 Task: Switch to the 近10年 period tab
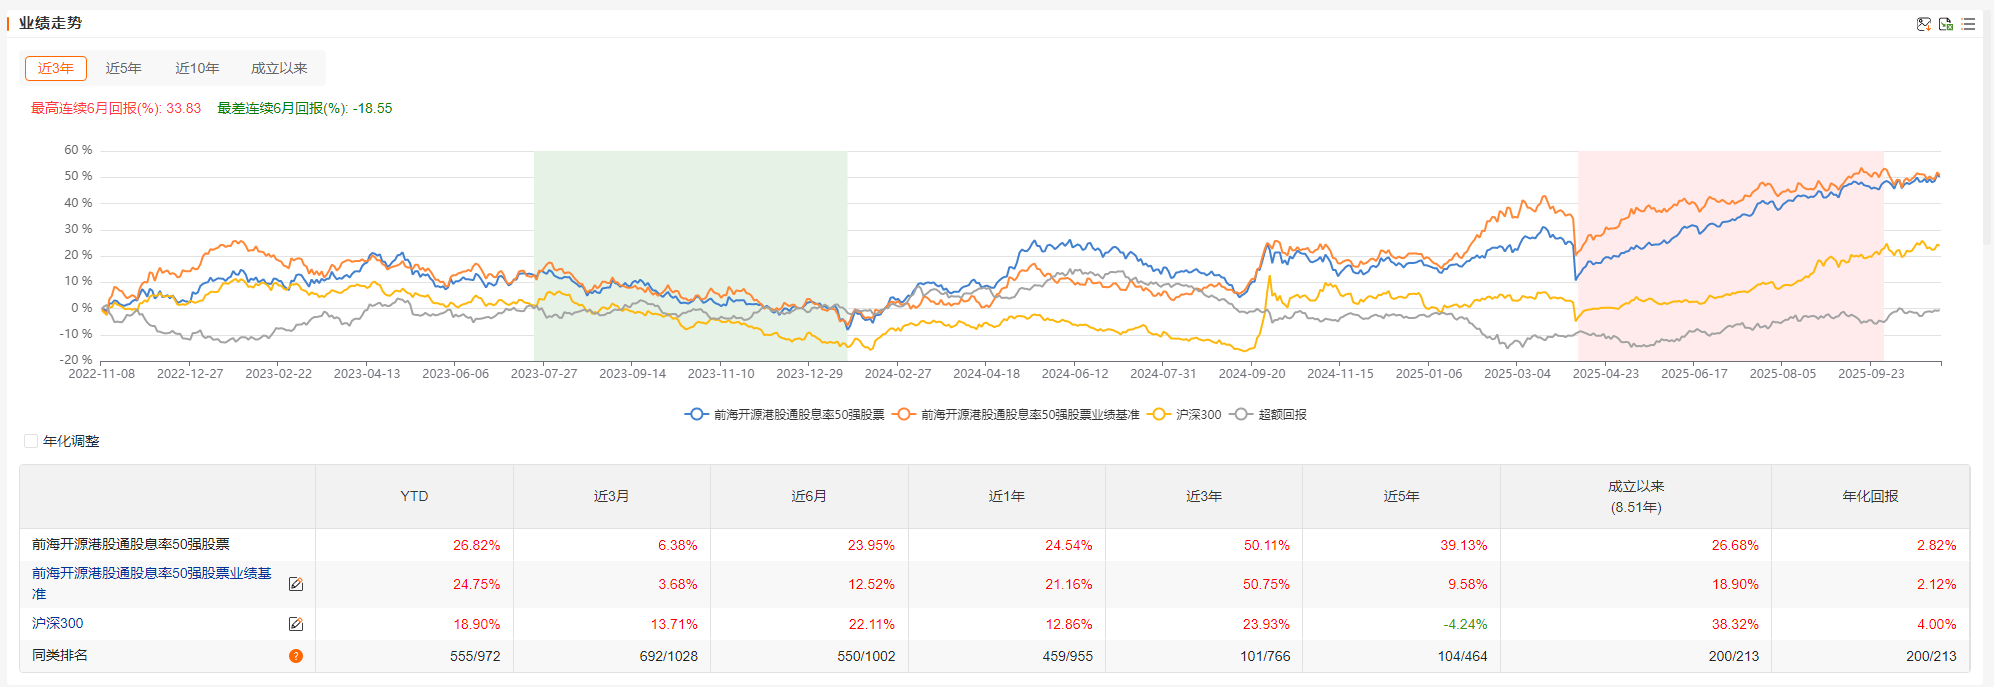197,68
